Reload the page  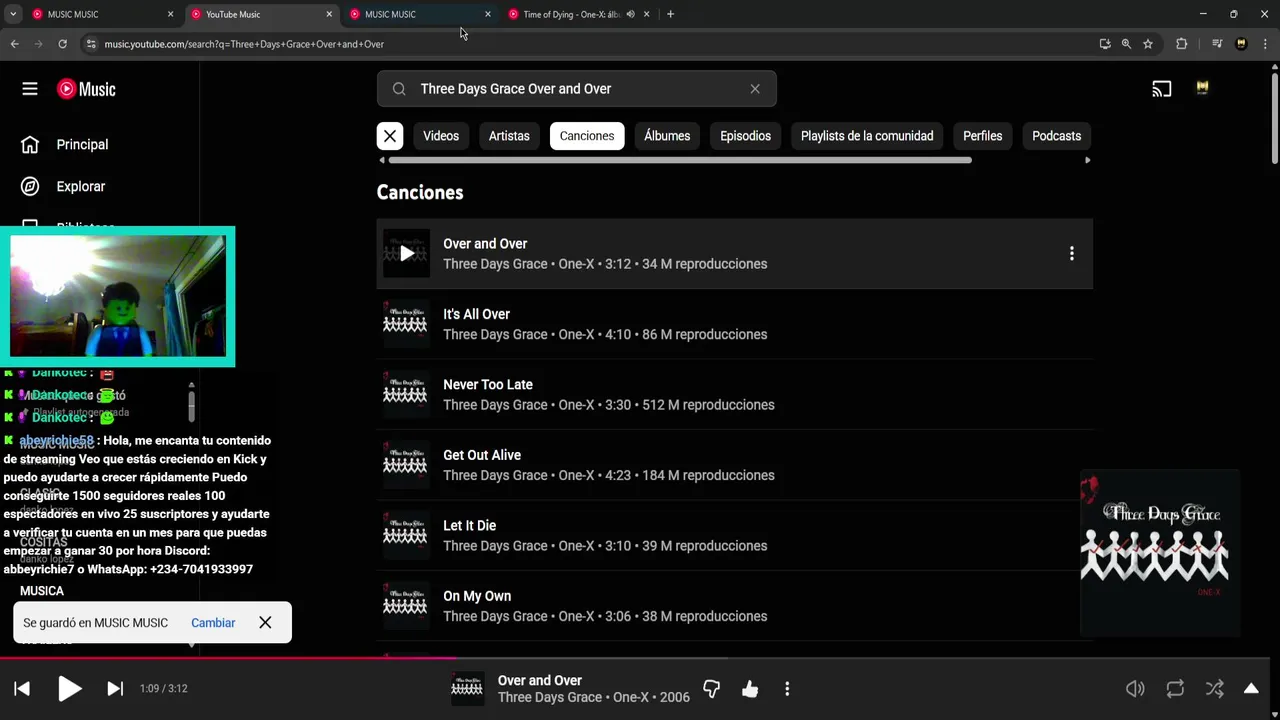pyautogui.click(x=62, y=44)
